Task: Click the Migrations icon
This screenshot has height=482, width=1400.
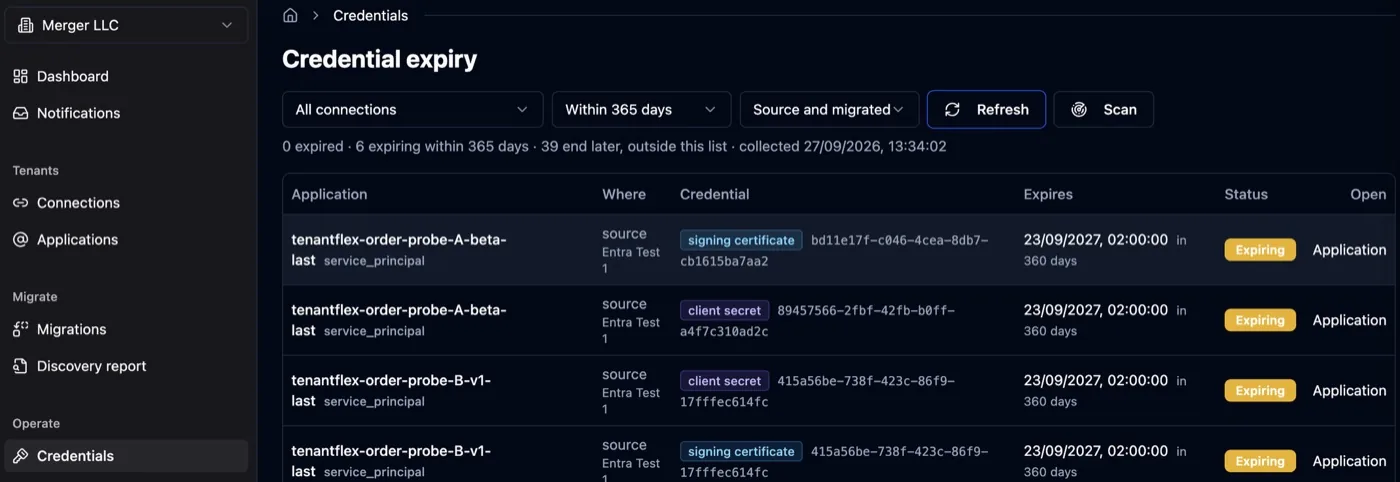Action: click(x=20, y=329)
